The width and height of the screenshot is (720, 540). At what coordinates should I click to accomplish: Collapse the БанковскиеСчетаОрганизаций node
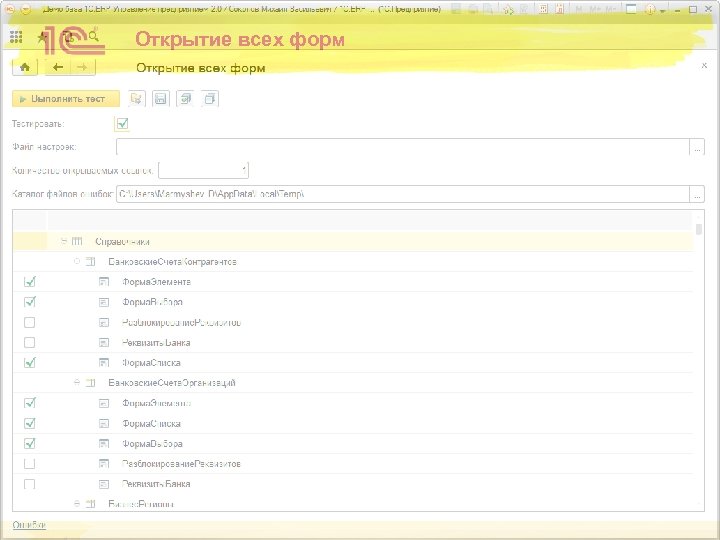coord(77,382)
